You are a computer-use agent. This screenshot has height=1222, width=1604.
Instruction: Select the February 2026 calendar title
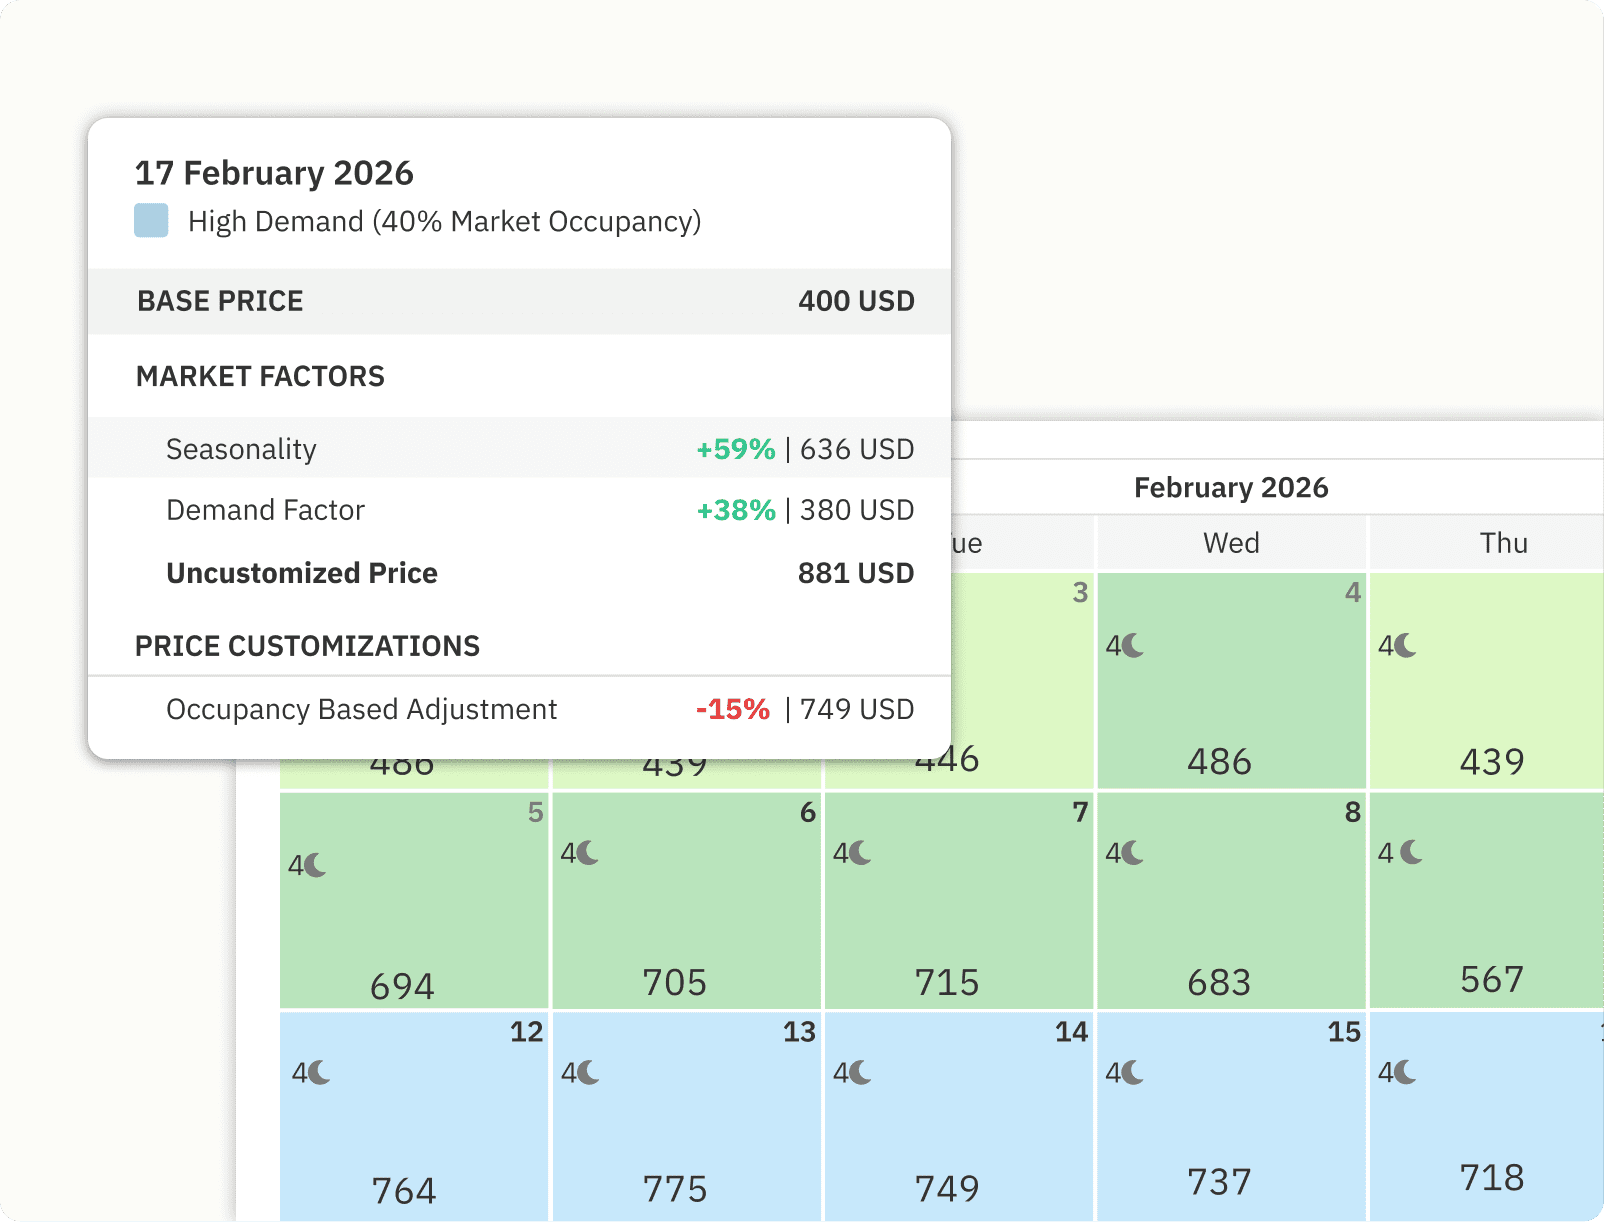[1232, 487]
